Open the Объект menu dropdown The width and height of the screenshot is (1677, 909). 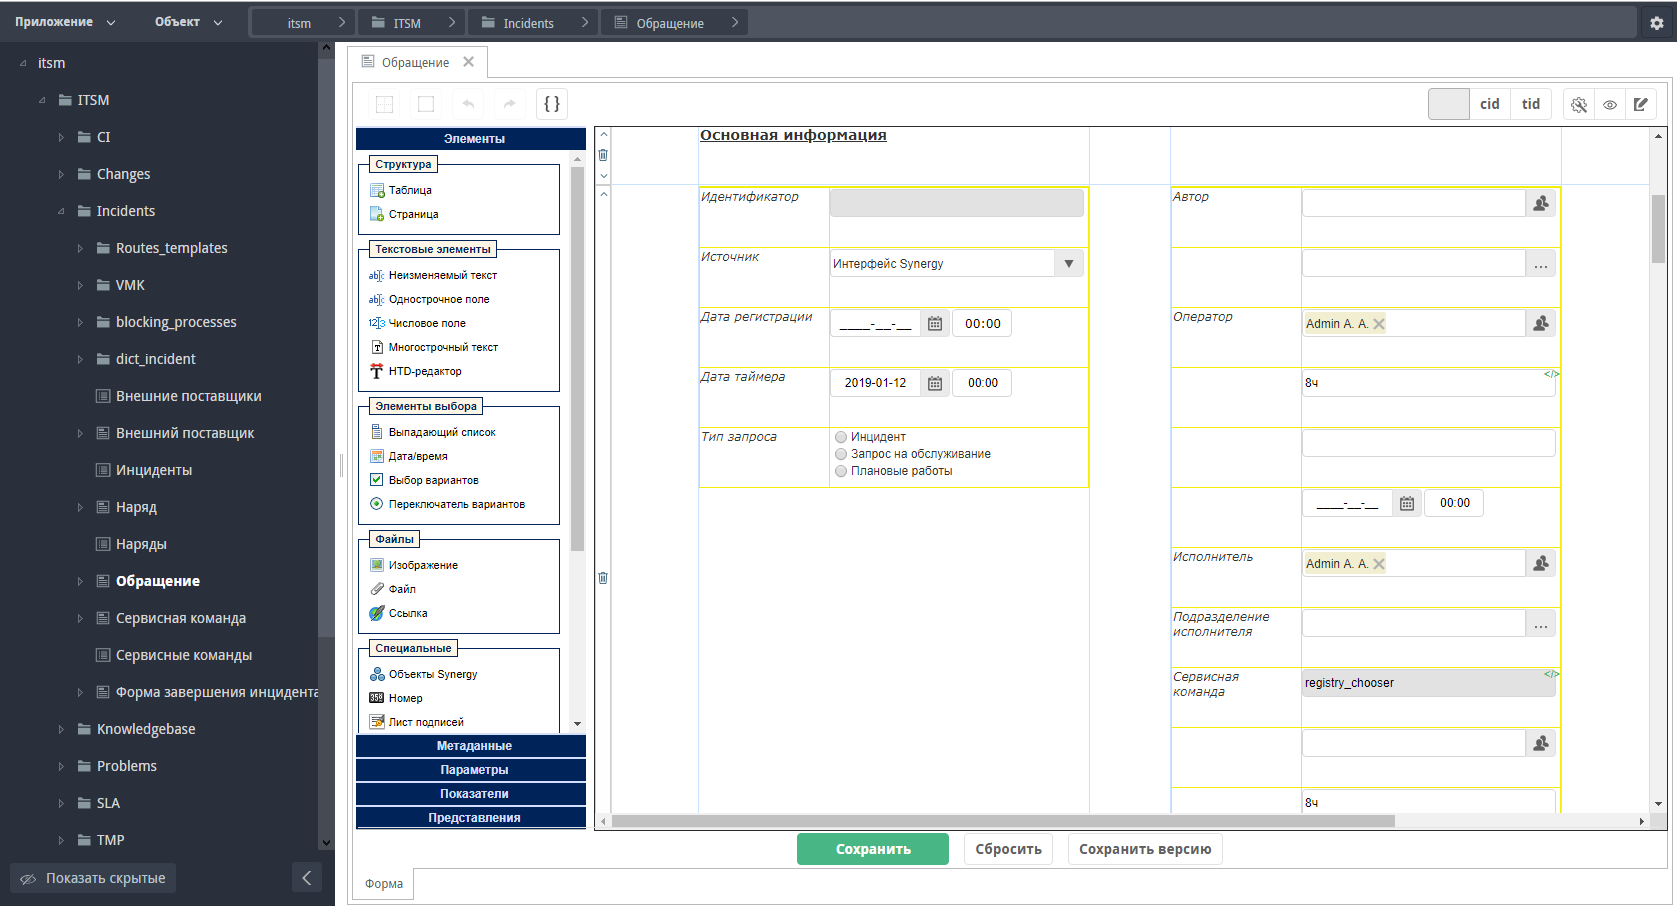[x=188, y=22]
